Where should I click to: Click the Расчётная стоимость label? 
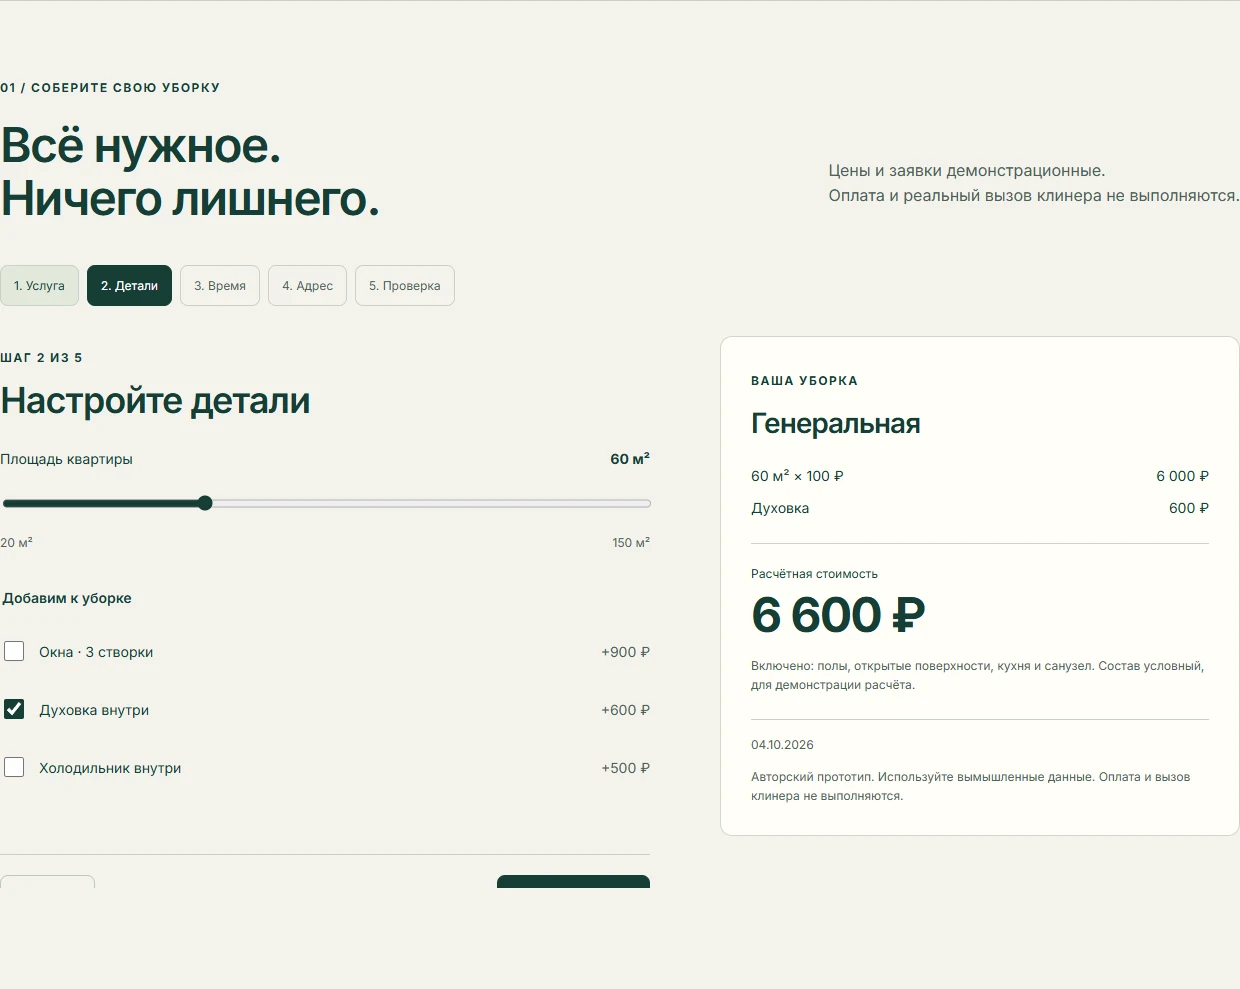click(814, 574)
